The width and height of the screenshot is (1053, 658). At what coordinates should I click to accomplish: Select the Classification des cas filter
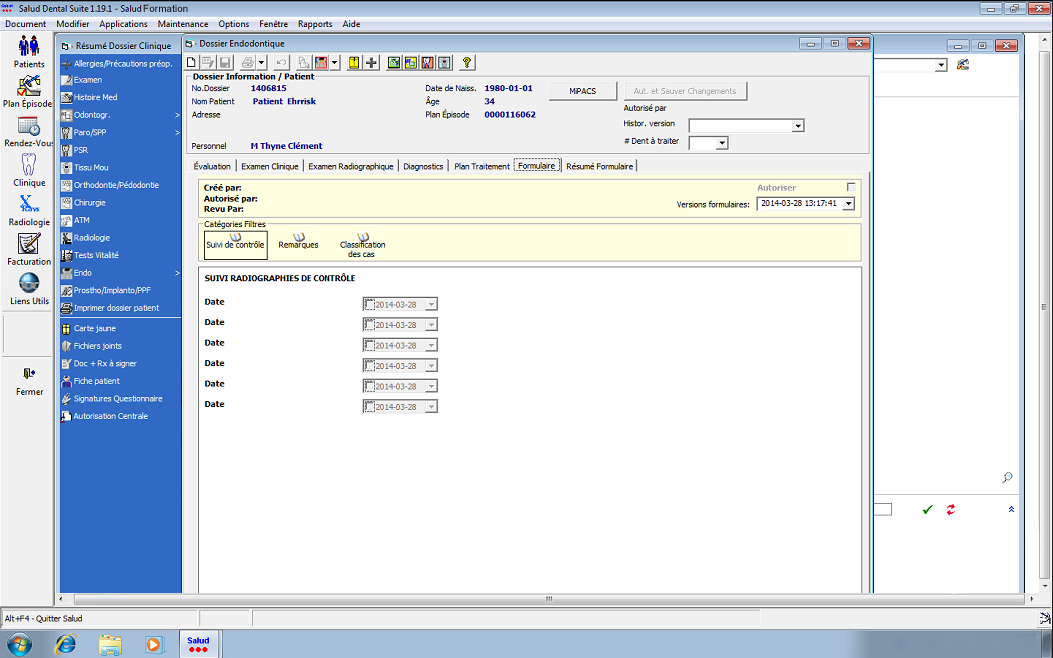(362, 246)
